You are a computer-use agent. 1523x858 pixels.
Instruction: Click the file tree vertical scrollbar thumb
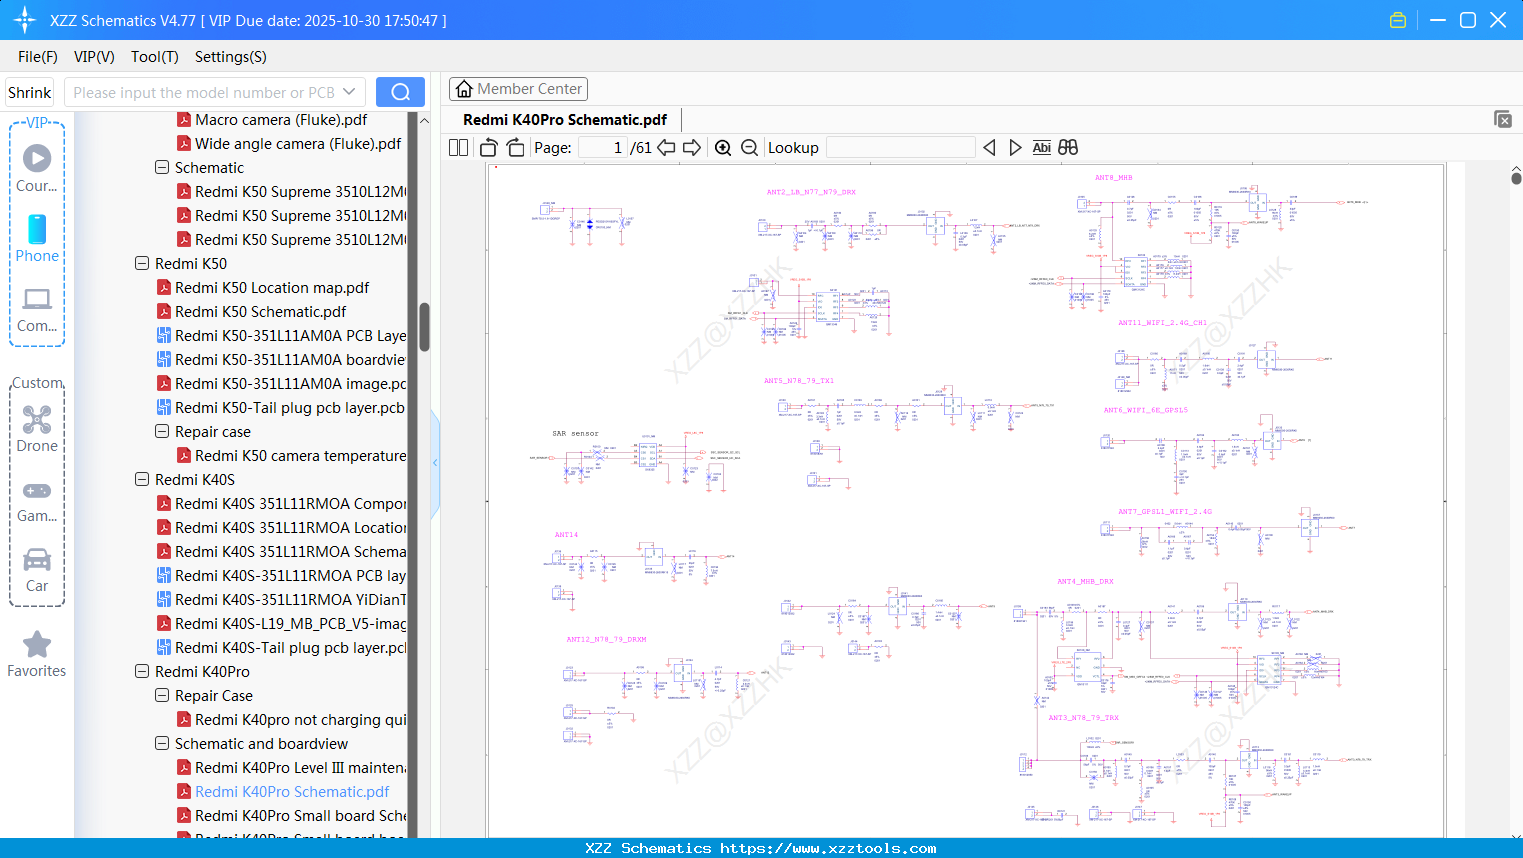tap(424, 326)
